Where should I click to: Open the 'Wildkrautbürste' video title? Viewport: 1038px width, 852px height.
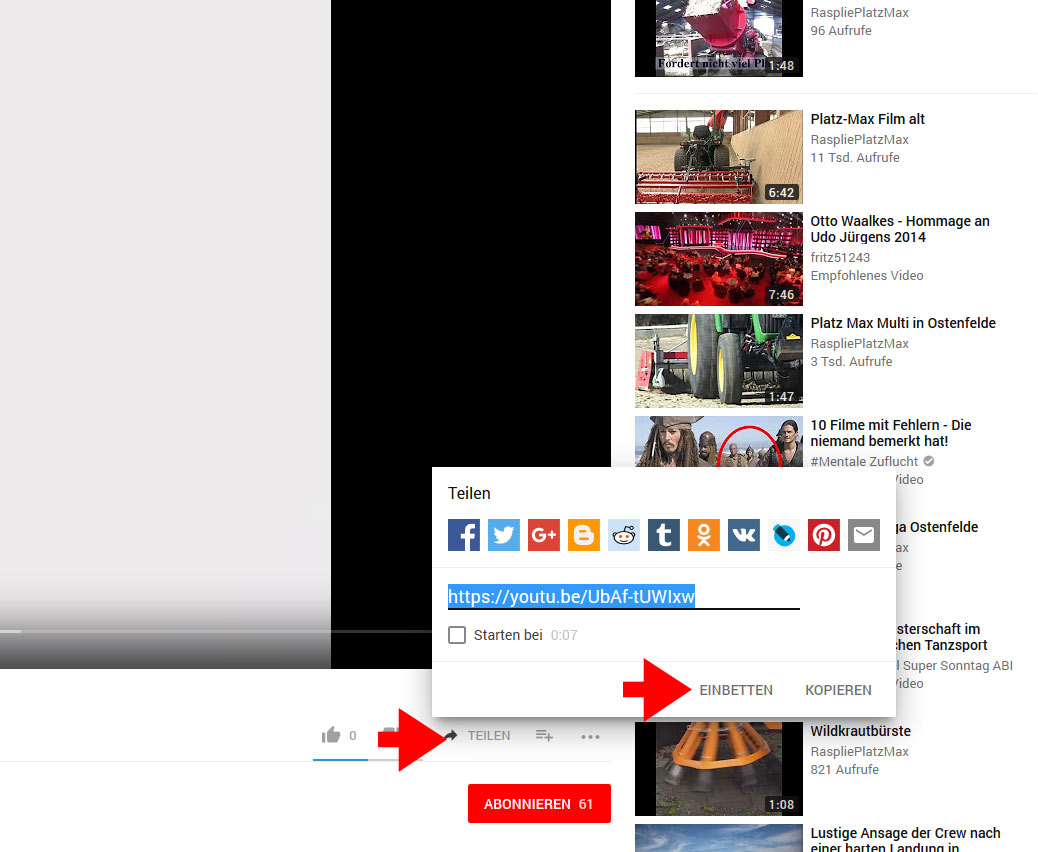tap(861, 731)
